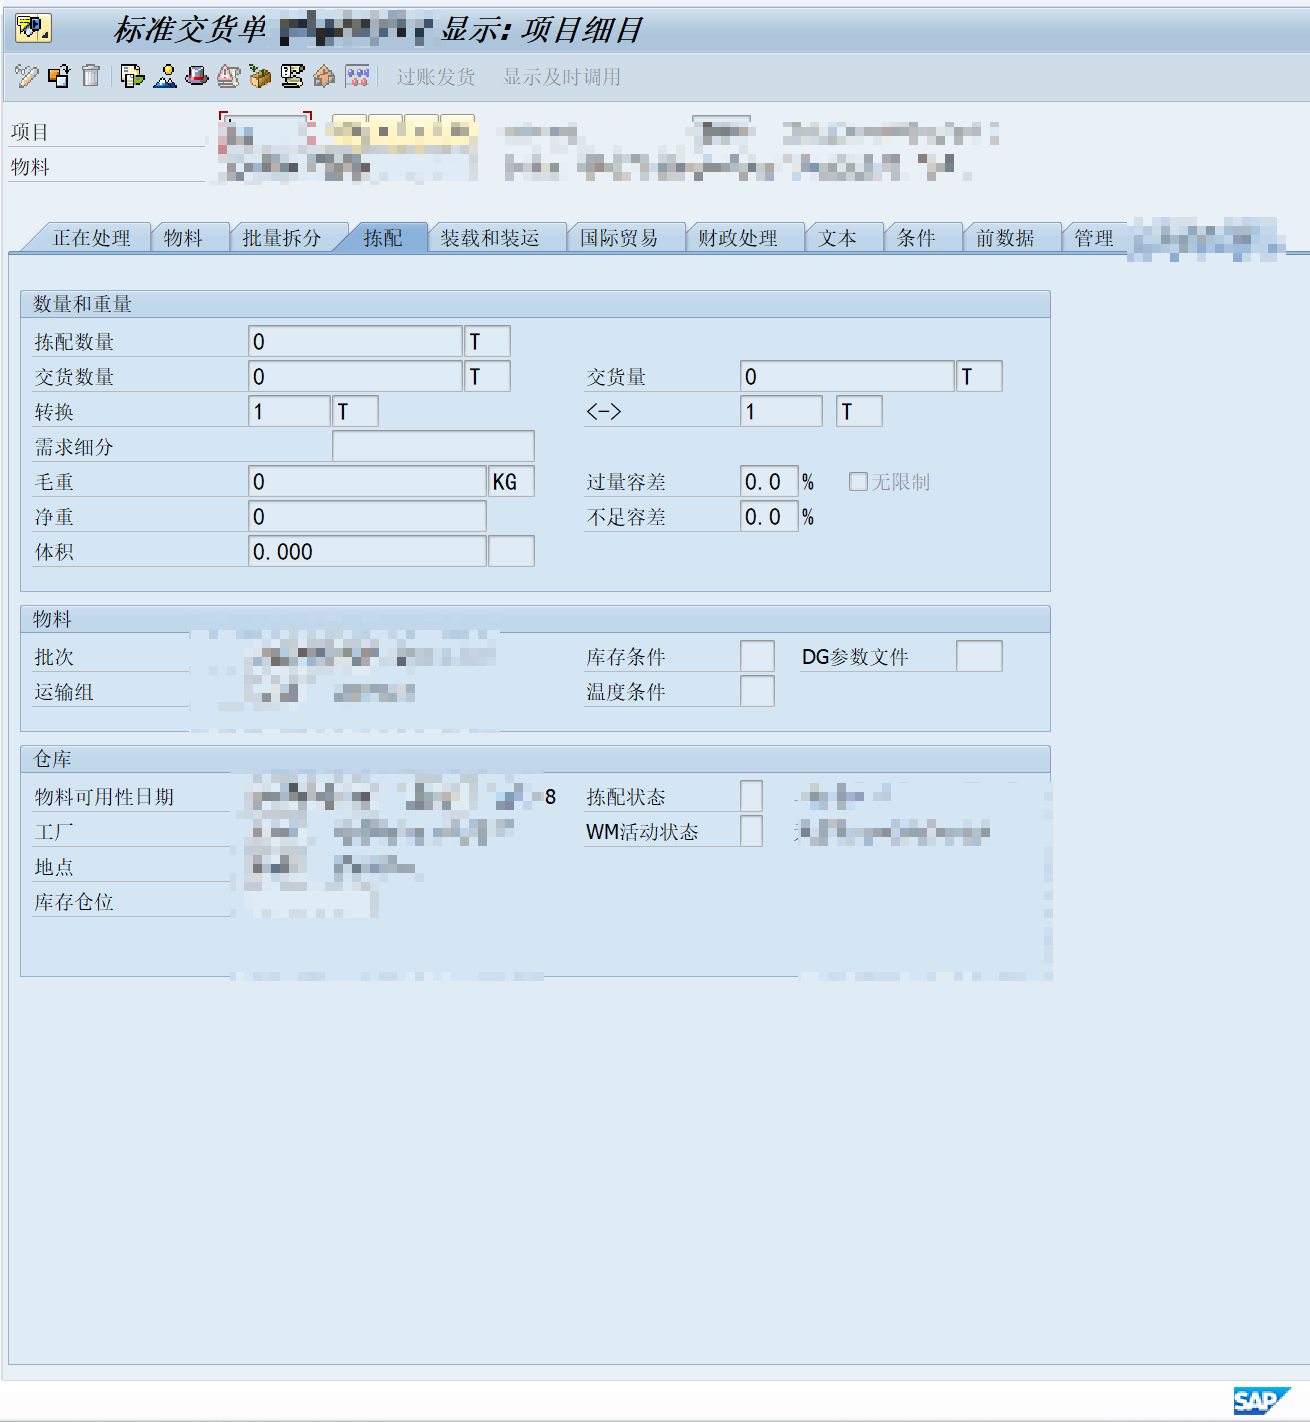Toggle display/change mode with the pencil icon

pos(27,76)
